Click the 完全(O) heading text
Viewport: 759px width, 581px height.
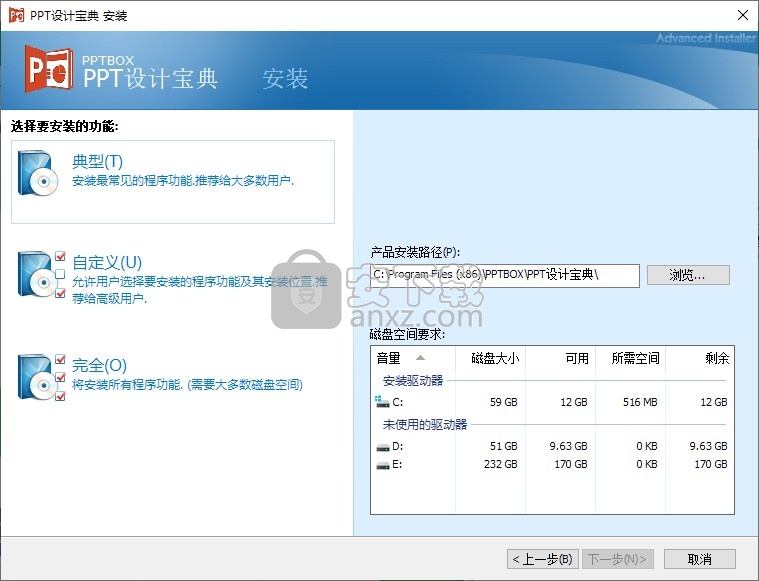tap(99, 365)
